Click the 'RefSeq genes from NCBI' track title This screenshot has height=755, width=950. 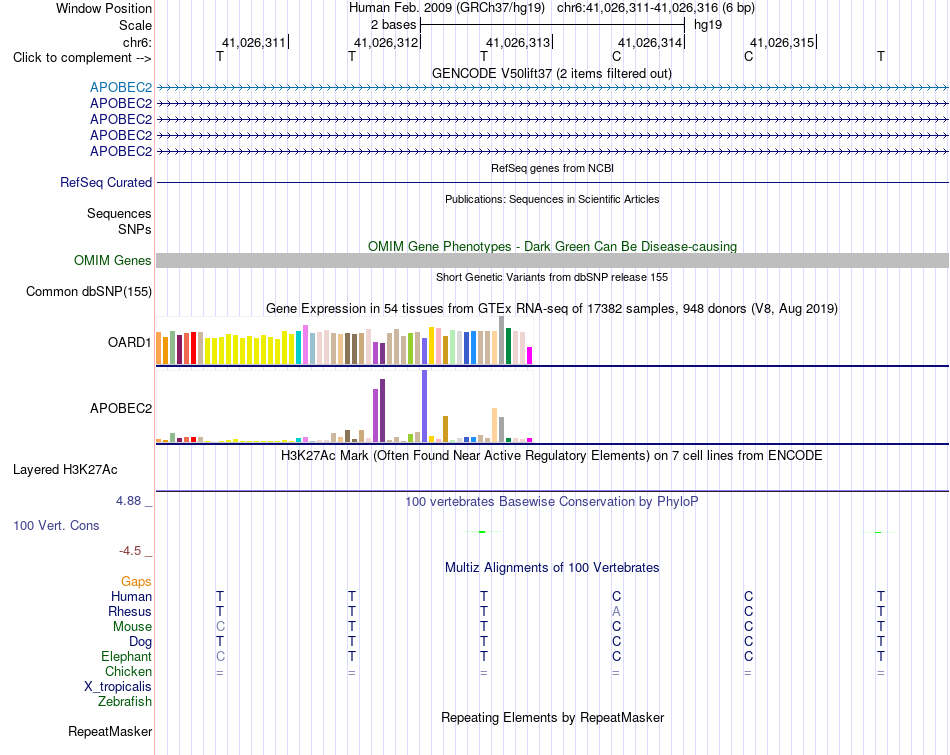coord(552,168)
